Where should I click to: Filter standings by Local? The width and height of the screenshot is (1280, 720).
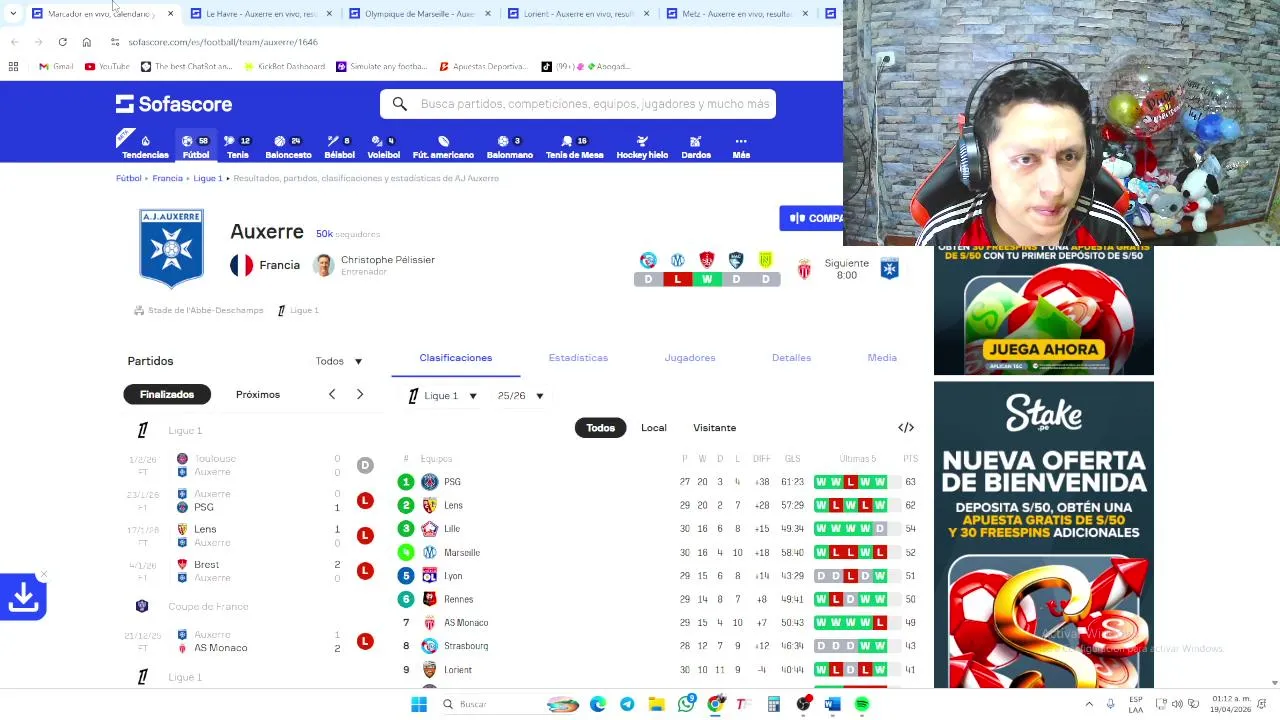point(654,428)
